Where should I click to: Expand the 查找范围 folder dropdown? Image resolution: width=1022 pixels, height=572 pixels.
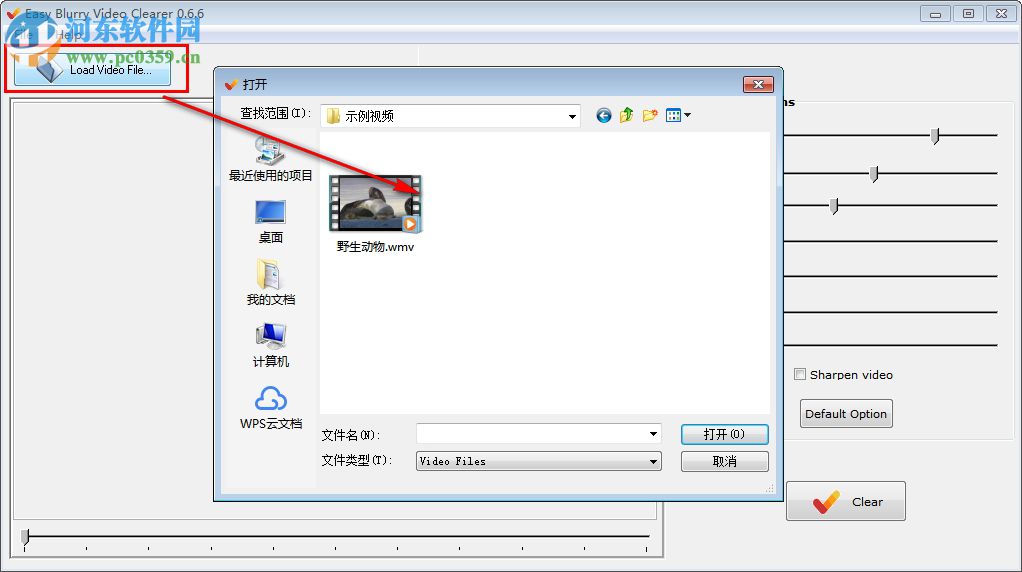(x=572, y=117)
